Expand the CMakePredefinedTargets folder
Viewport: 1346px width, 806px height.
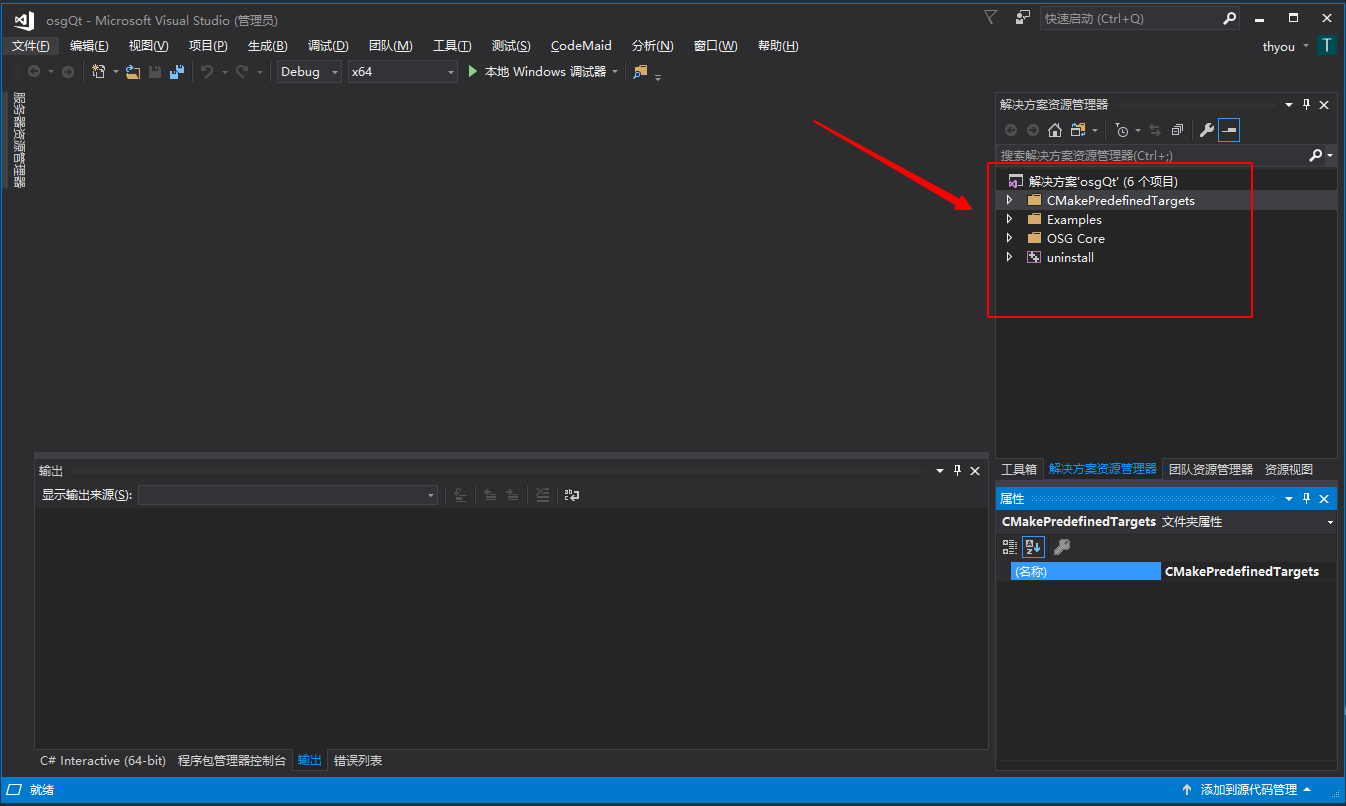(1009, 200)
